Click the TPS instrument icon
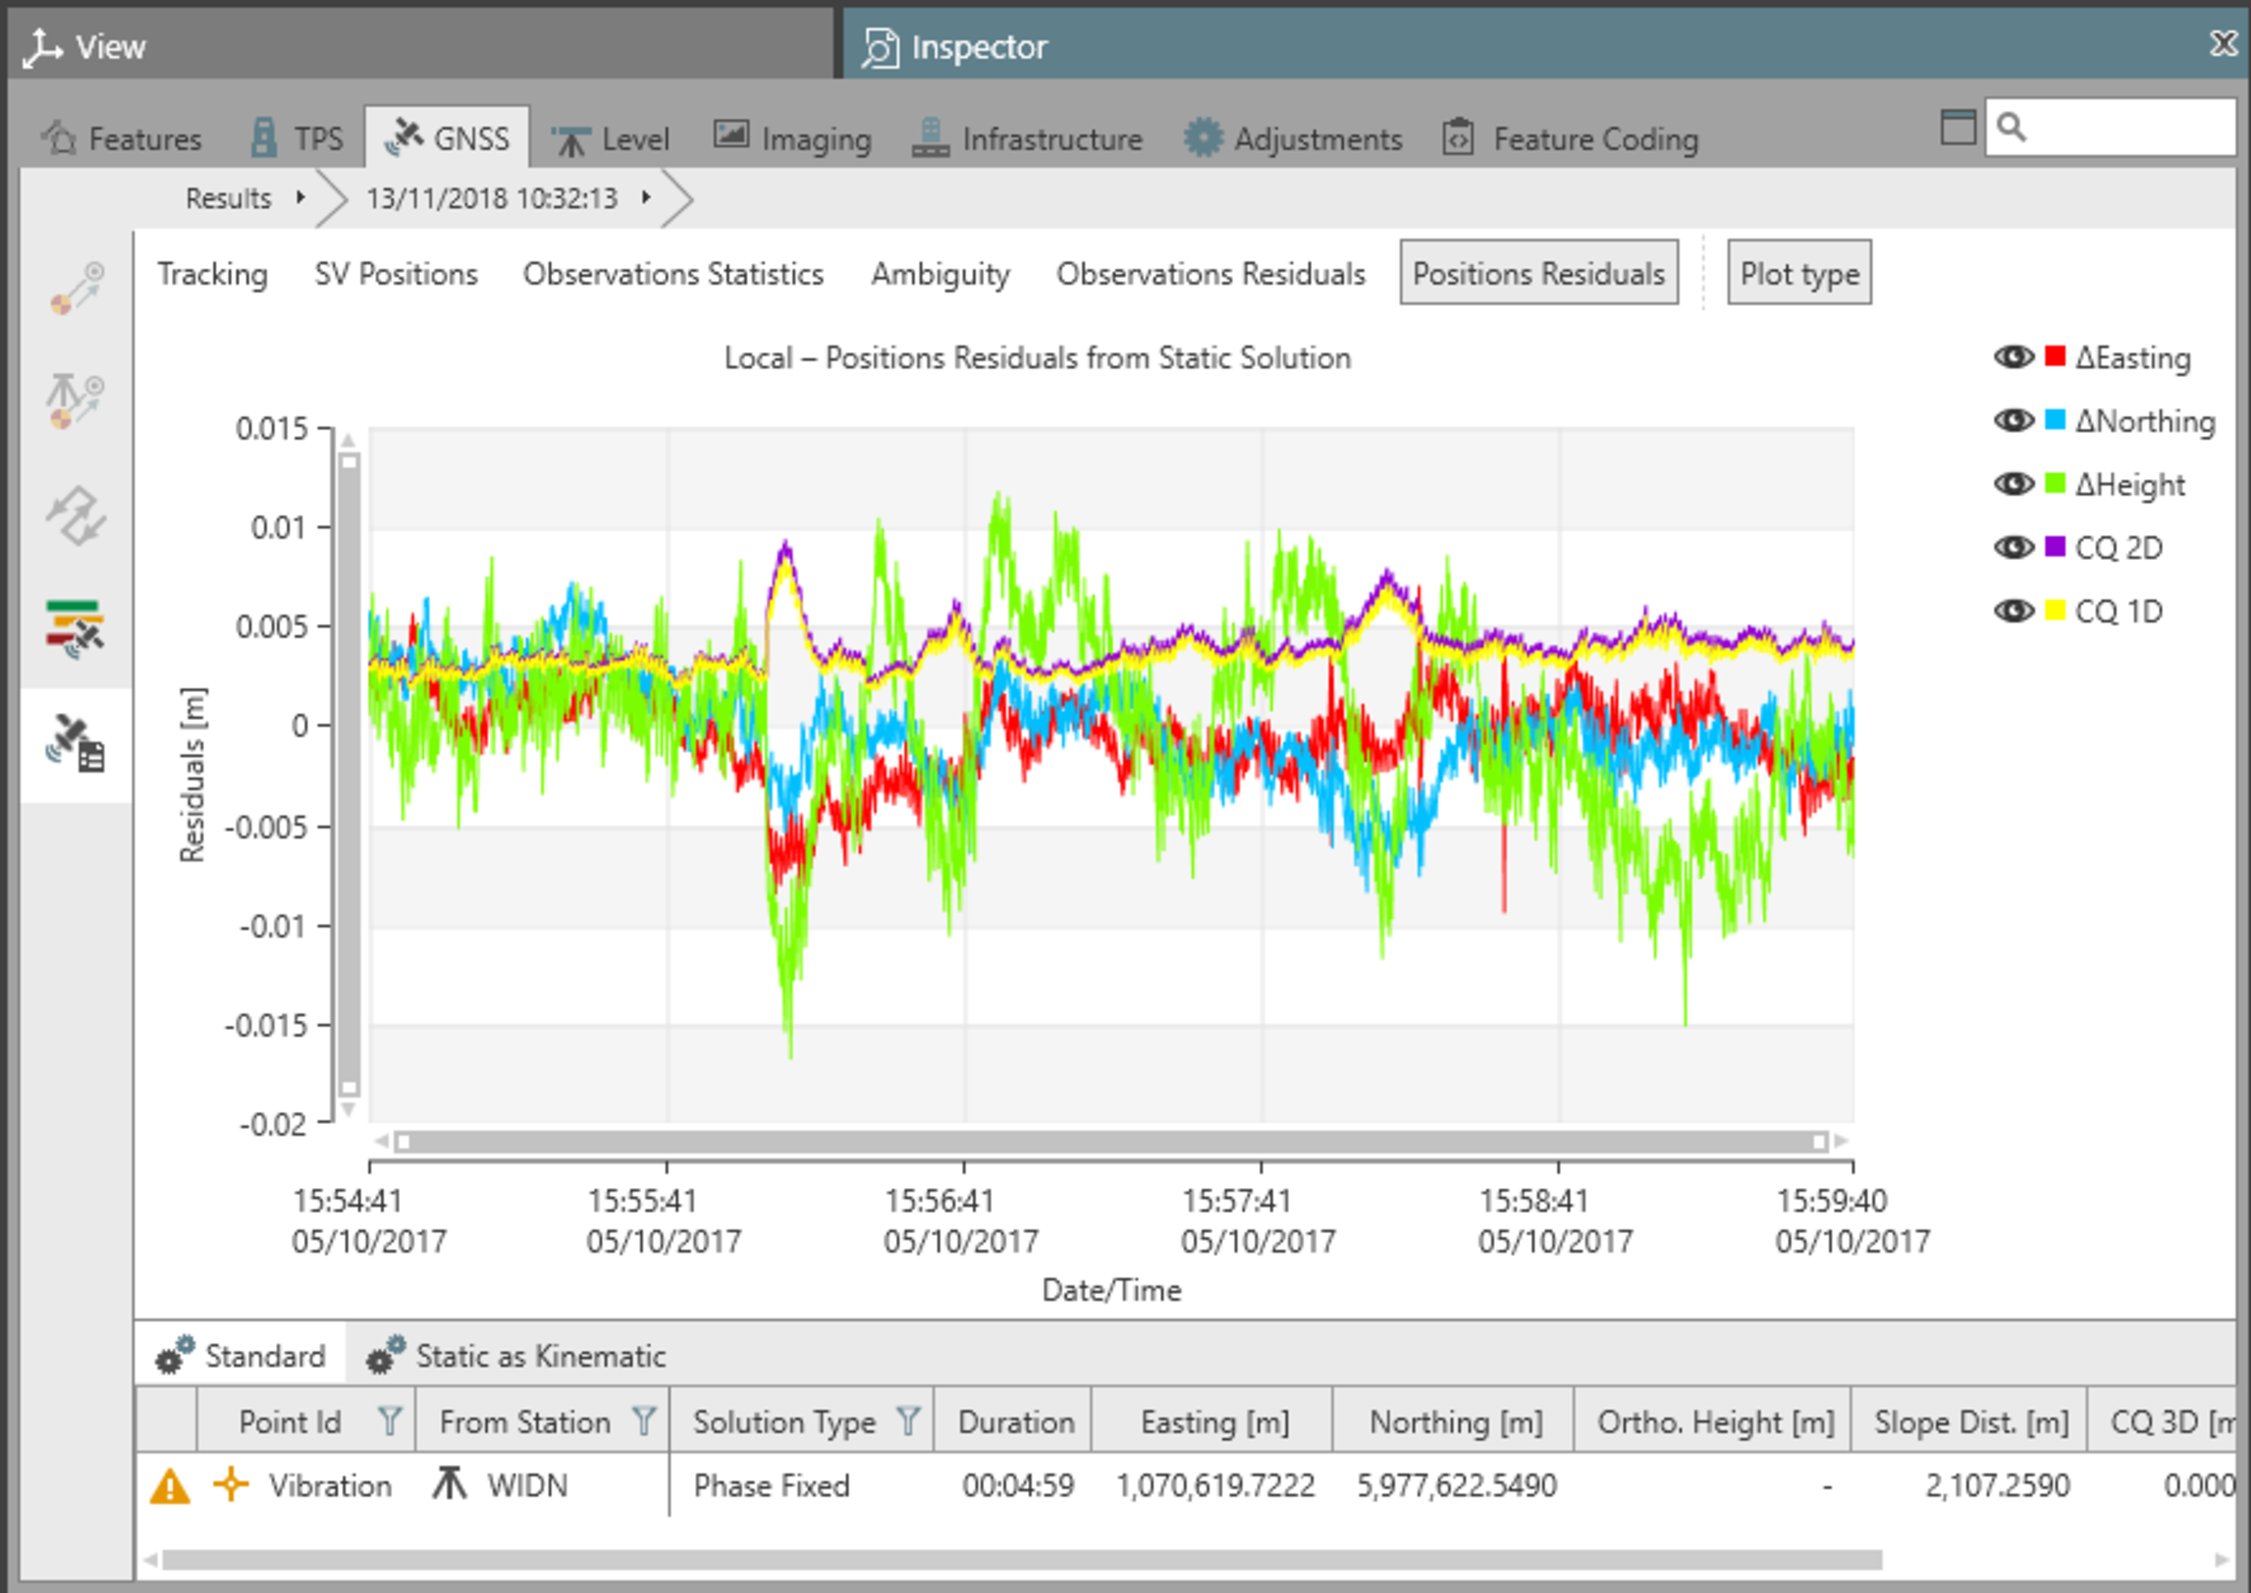This screenshot has width=2251, height=1593. pos(263,137)
